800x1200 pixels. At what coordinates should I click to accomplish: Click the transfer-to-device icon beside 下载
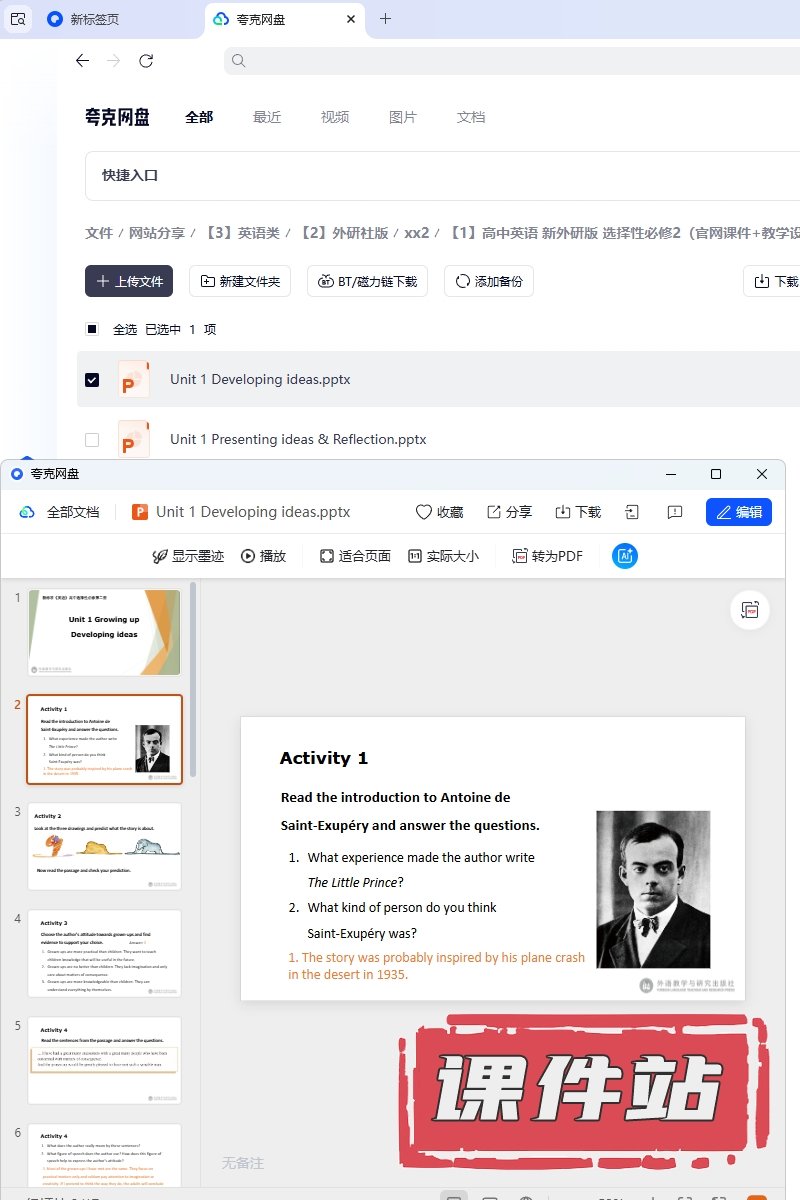pyautogui.click(x=632, y=512)
